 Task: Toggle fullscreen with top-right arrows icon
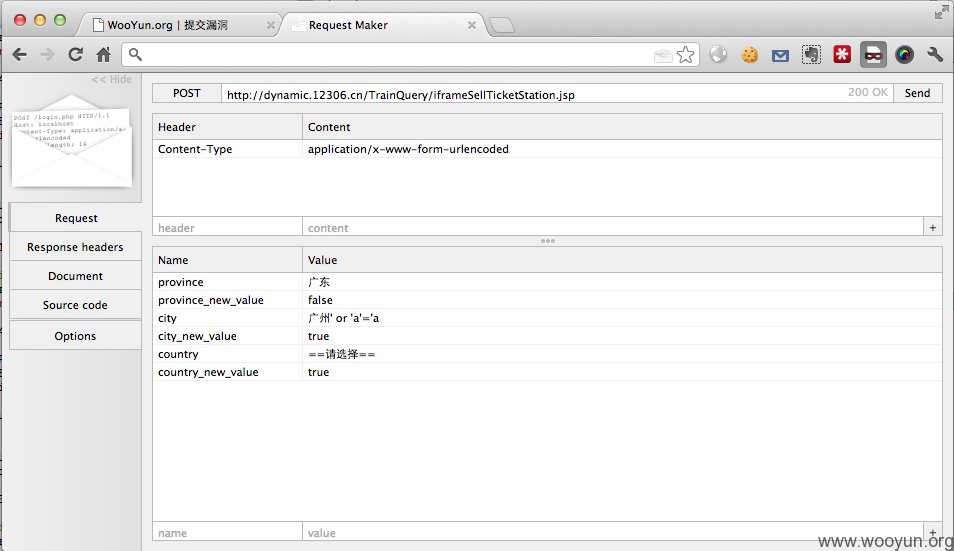coord(941,12)
